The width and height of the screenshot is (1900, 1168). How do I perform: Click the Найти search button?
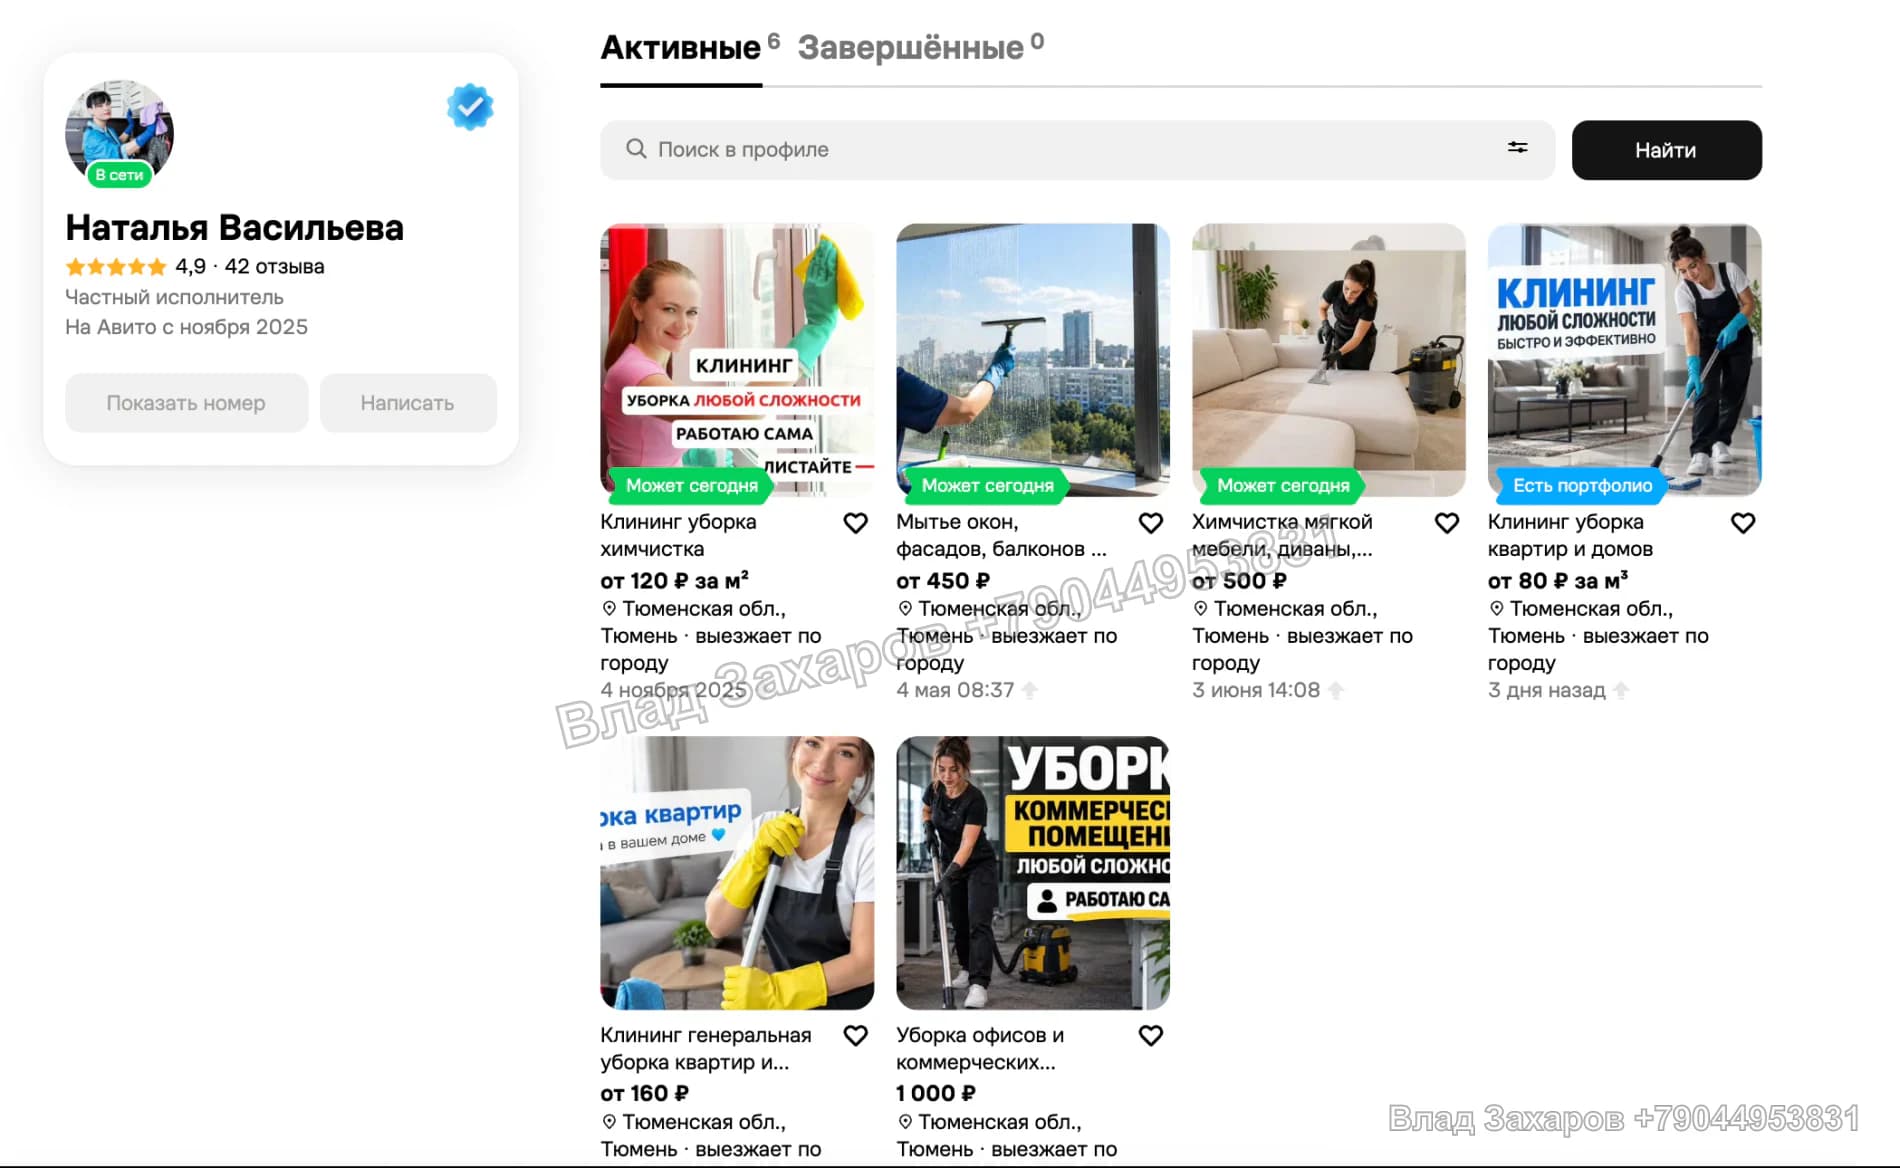click(1666, 150)
